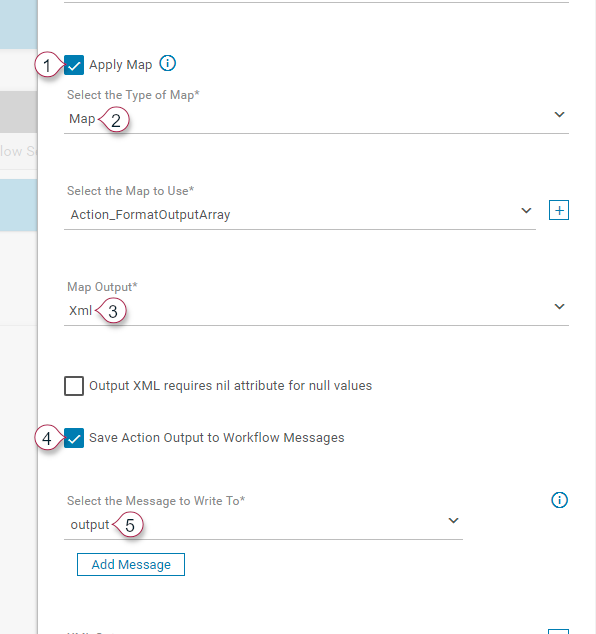Select the cut-off 'low S' sidebar item

point(19,151)
